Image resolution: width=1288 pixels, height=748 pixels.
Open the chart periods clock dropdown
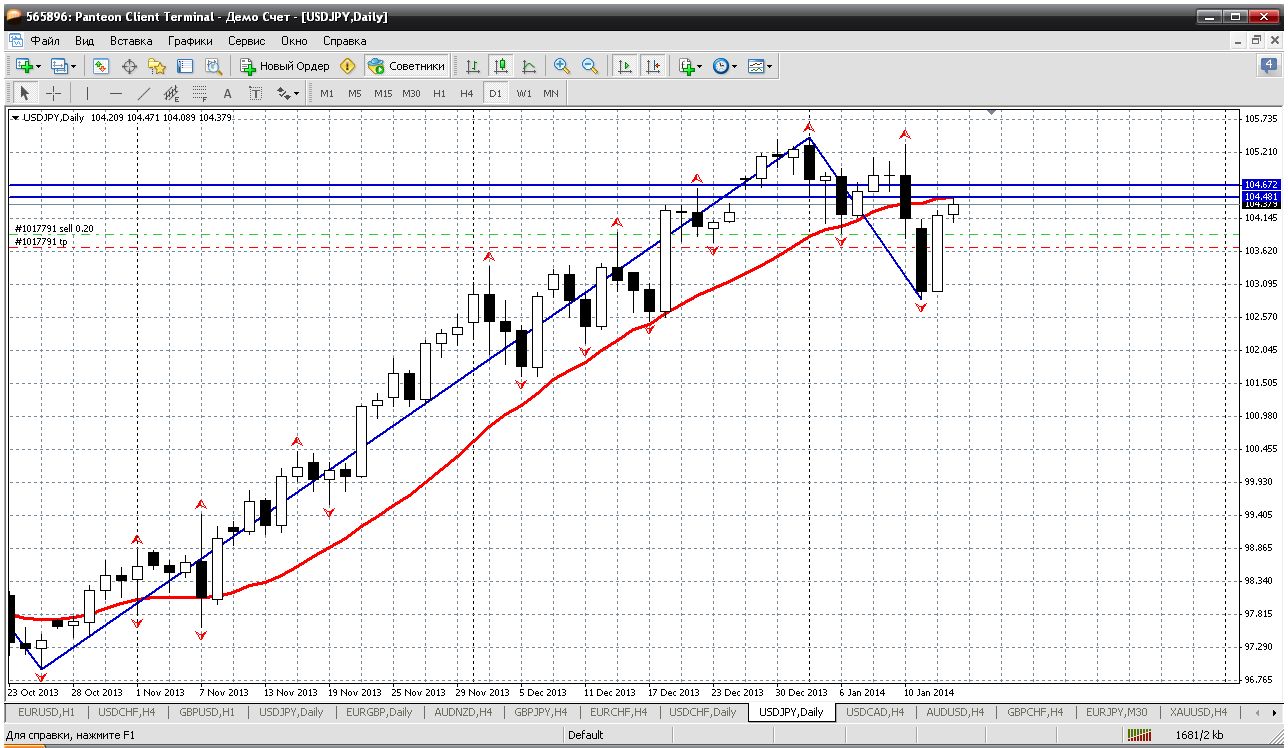click(x=725, y=66)
